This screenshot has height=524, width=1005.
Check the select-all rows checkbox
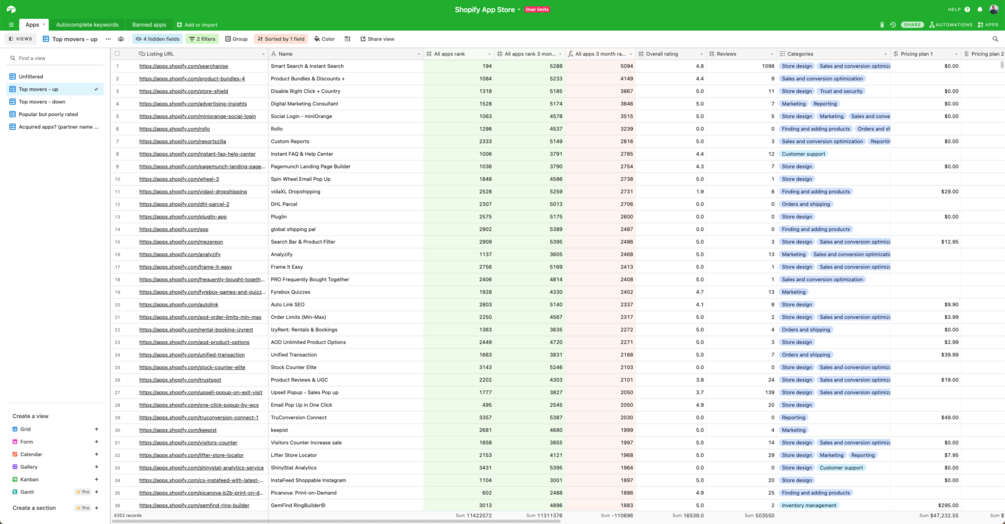117,54
